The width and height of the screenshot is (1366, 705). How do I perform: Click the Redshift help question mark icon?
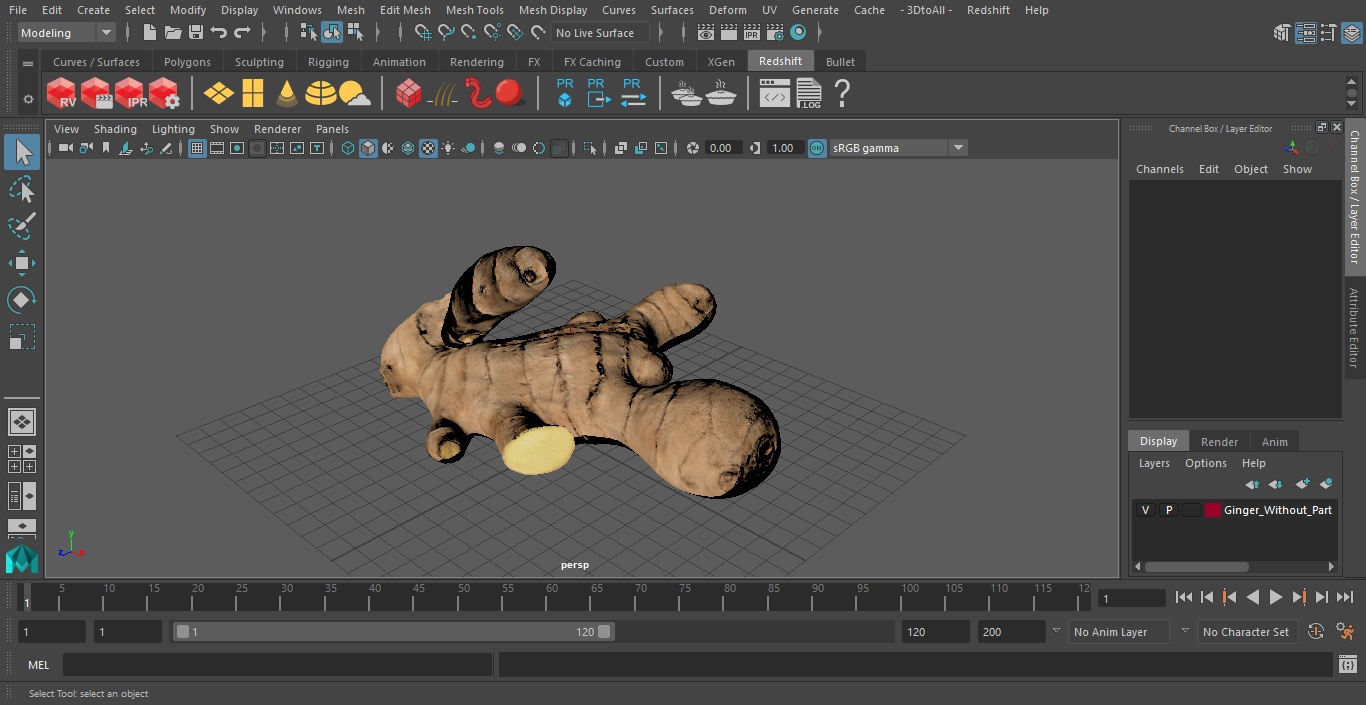coord(842,94)
